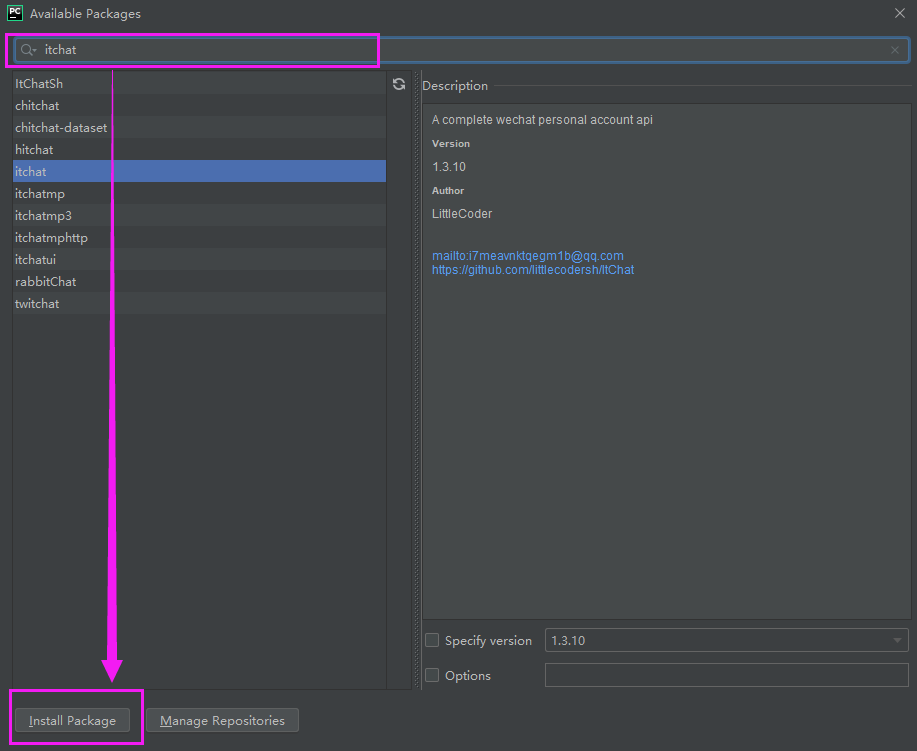This screenshot has width=917, height=751.
Task: Open the github littlecodersh ItChat link
Action: click(x=533, y=270)
